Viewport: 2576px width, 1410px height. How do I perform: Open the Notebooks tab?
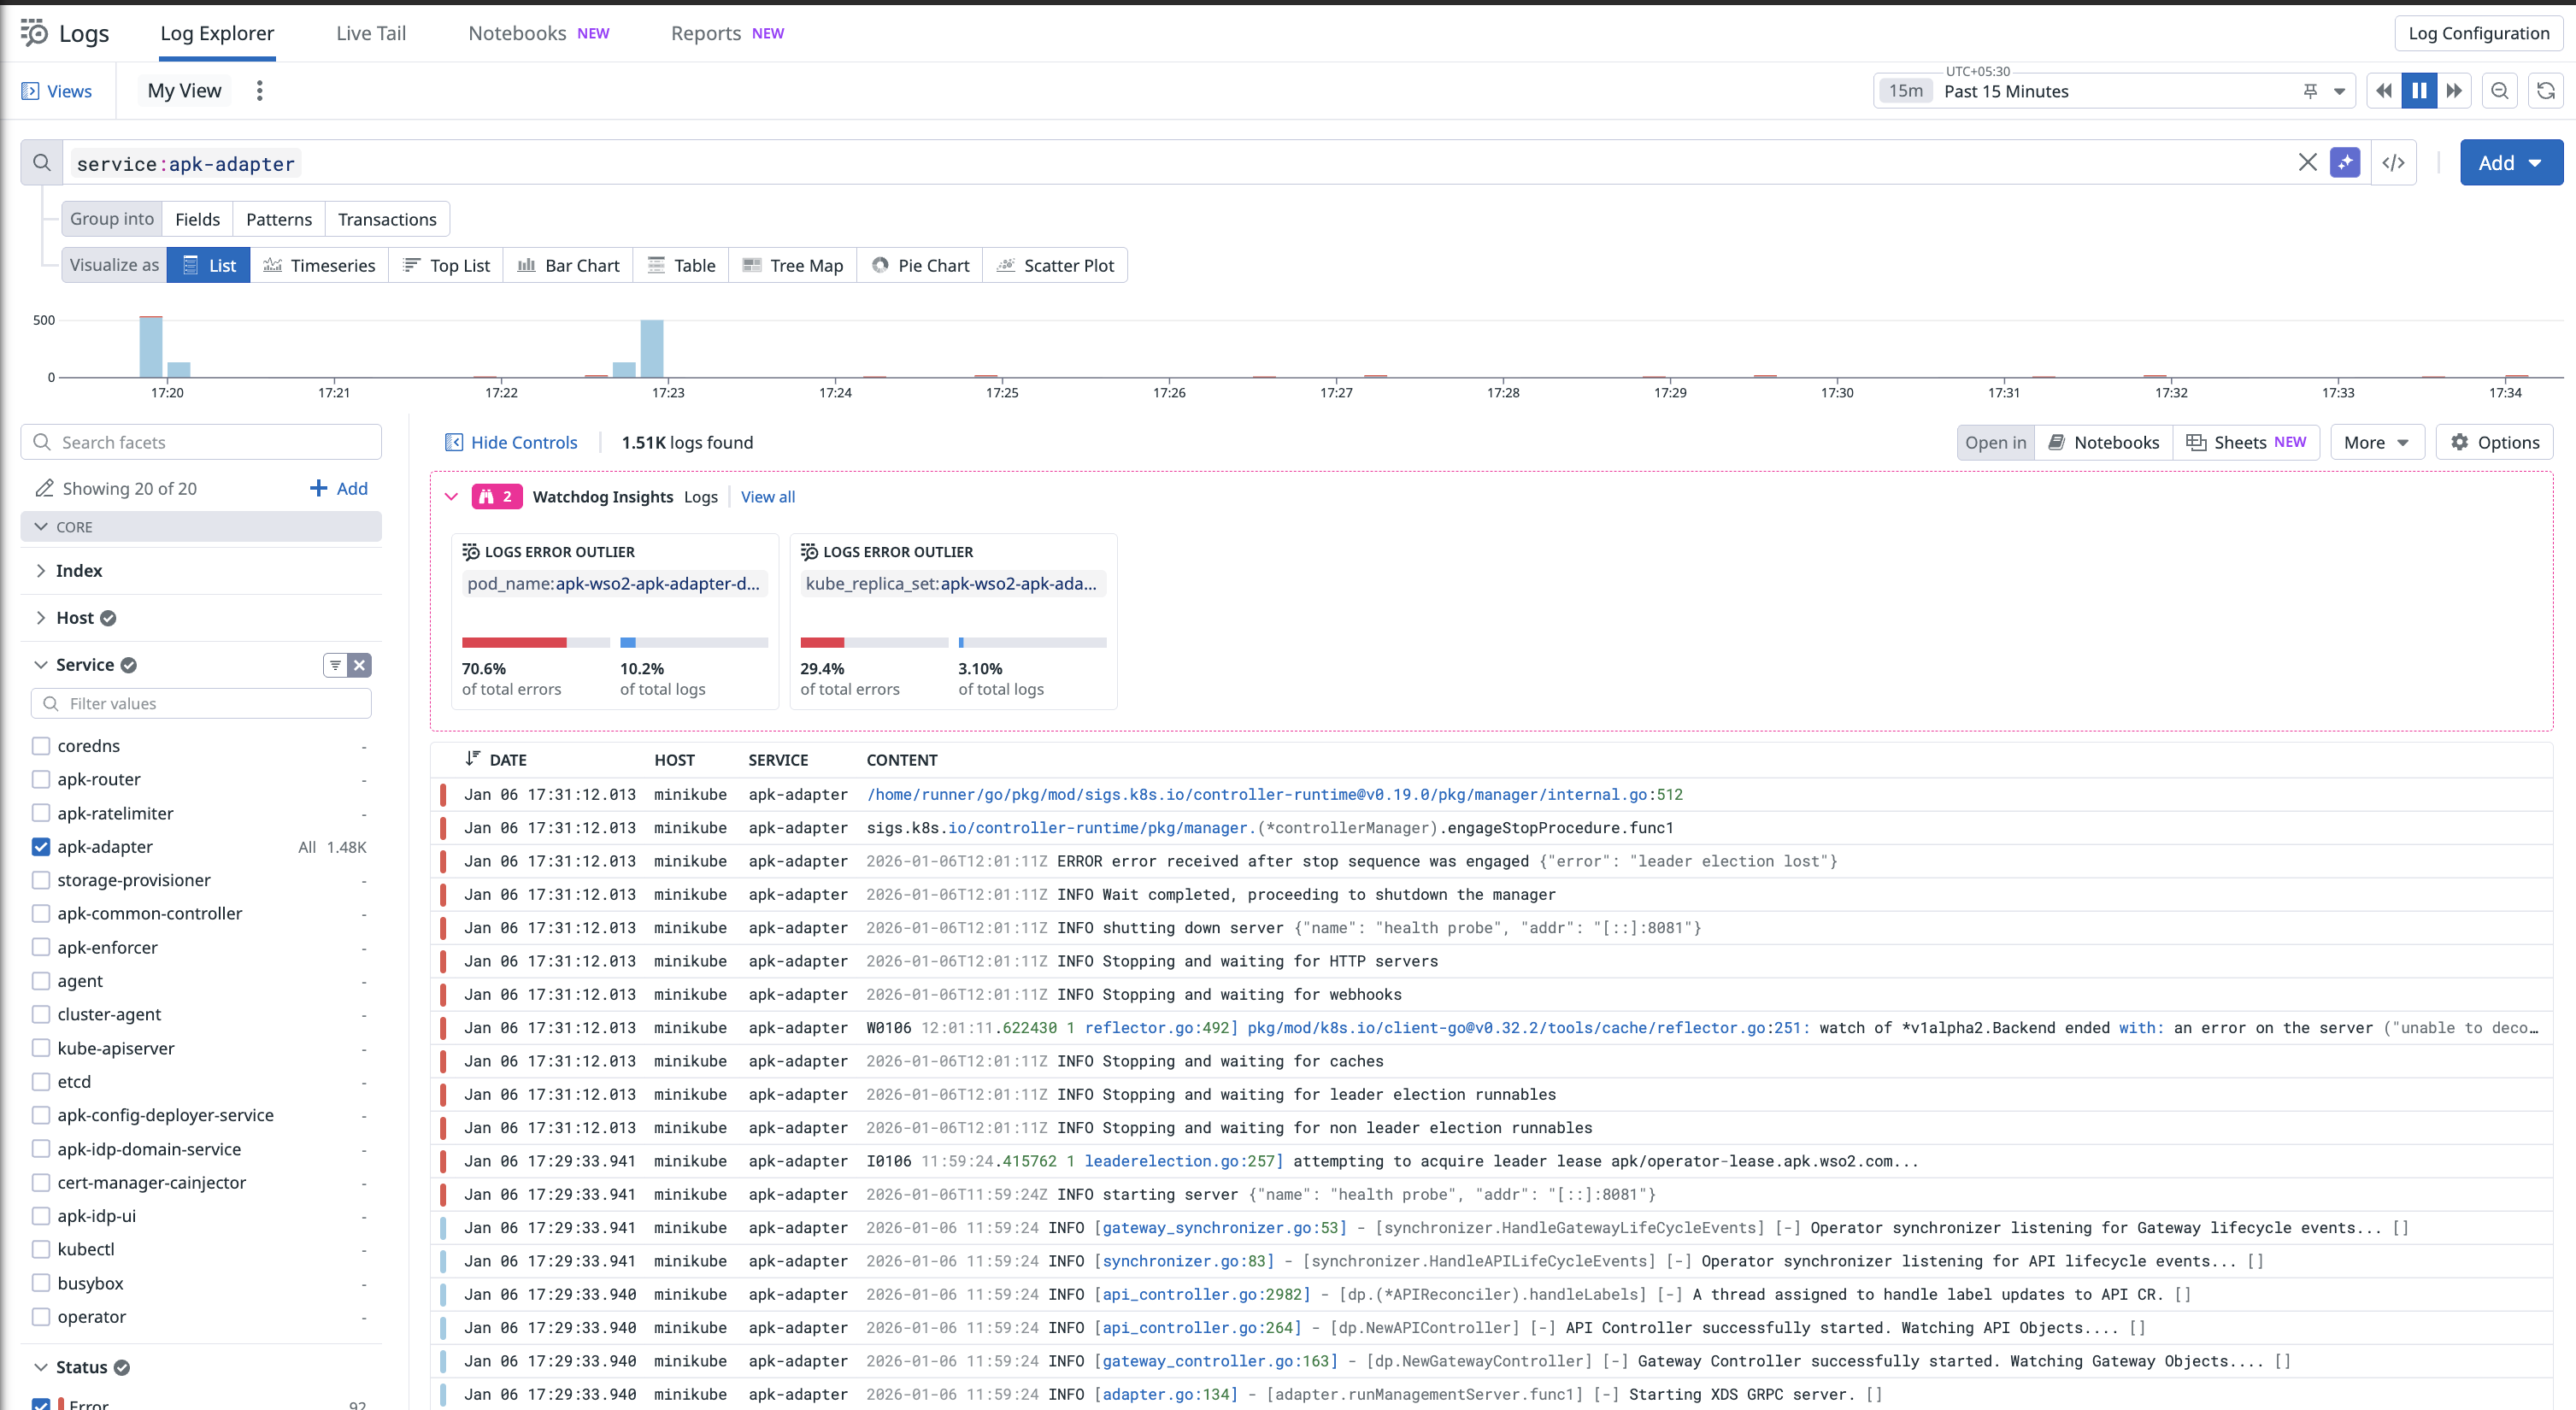tap(538, 33)
